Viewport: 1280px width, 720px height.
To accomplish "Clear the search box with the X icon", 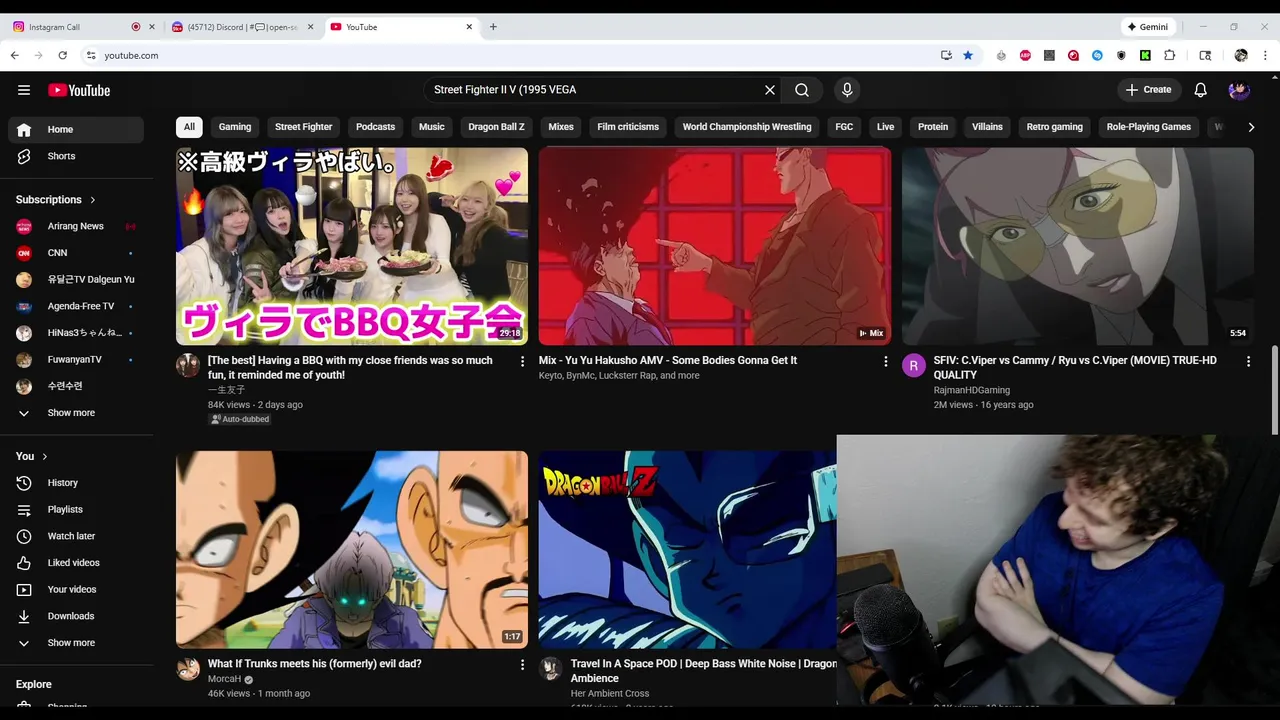I will click(770, 90).
